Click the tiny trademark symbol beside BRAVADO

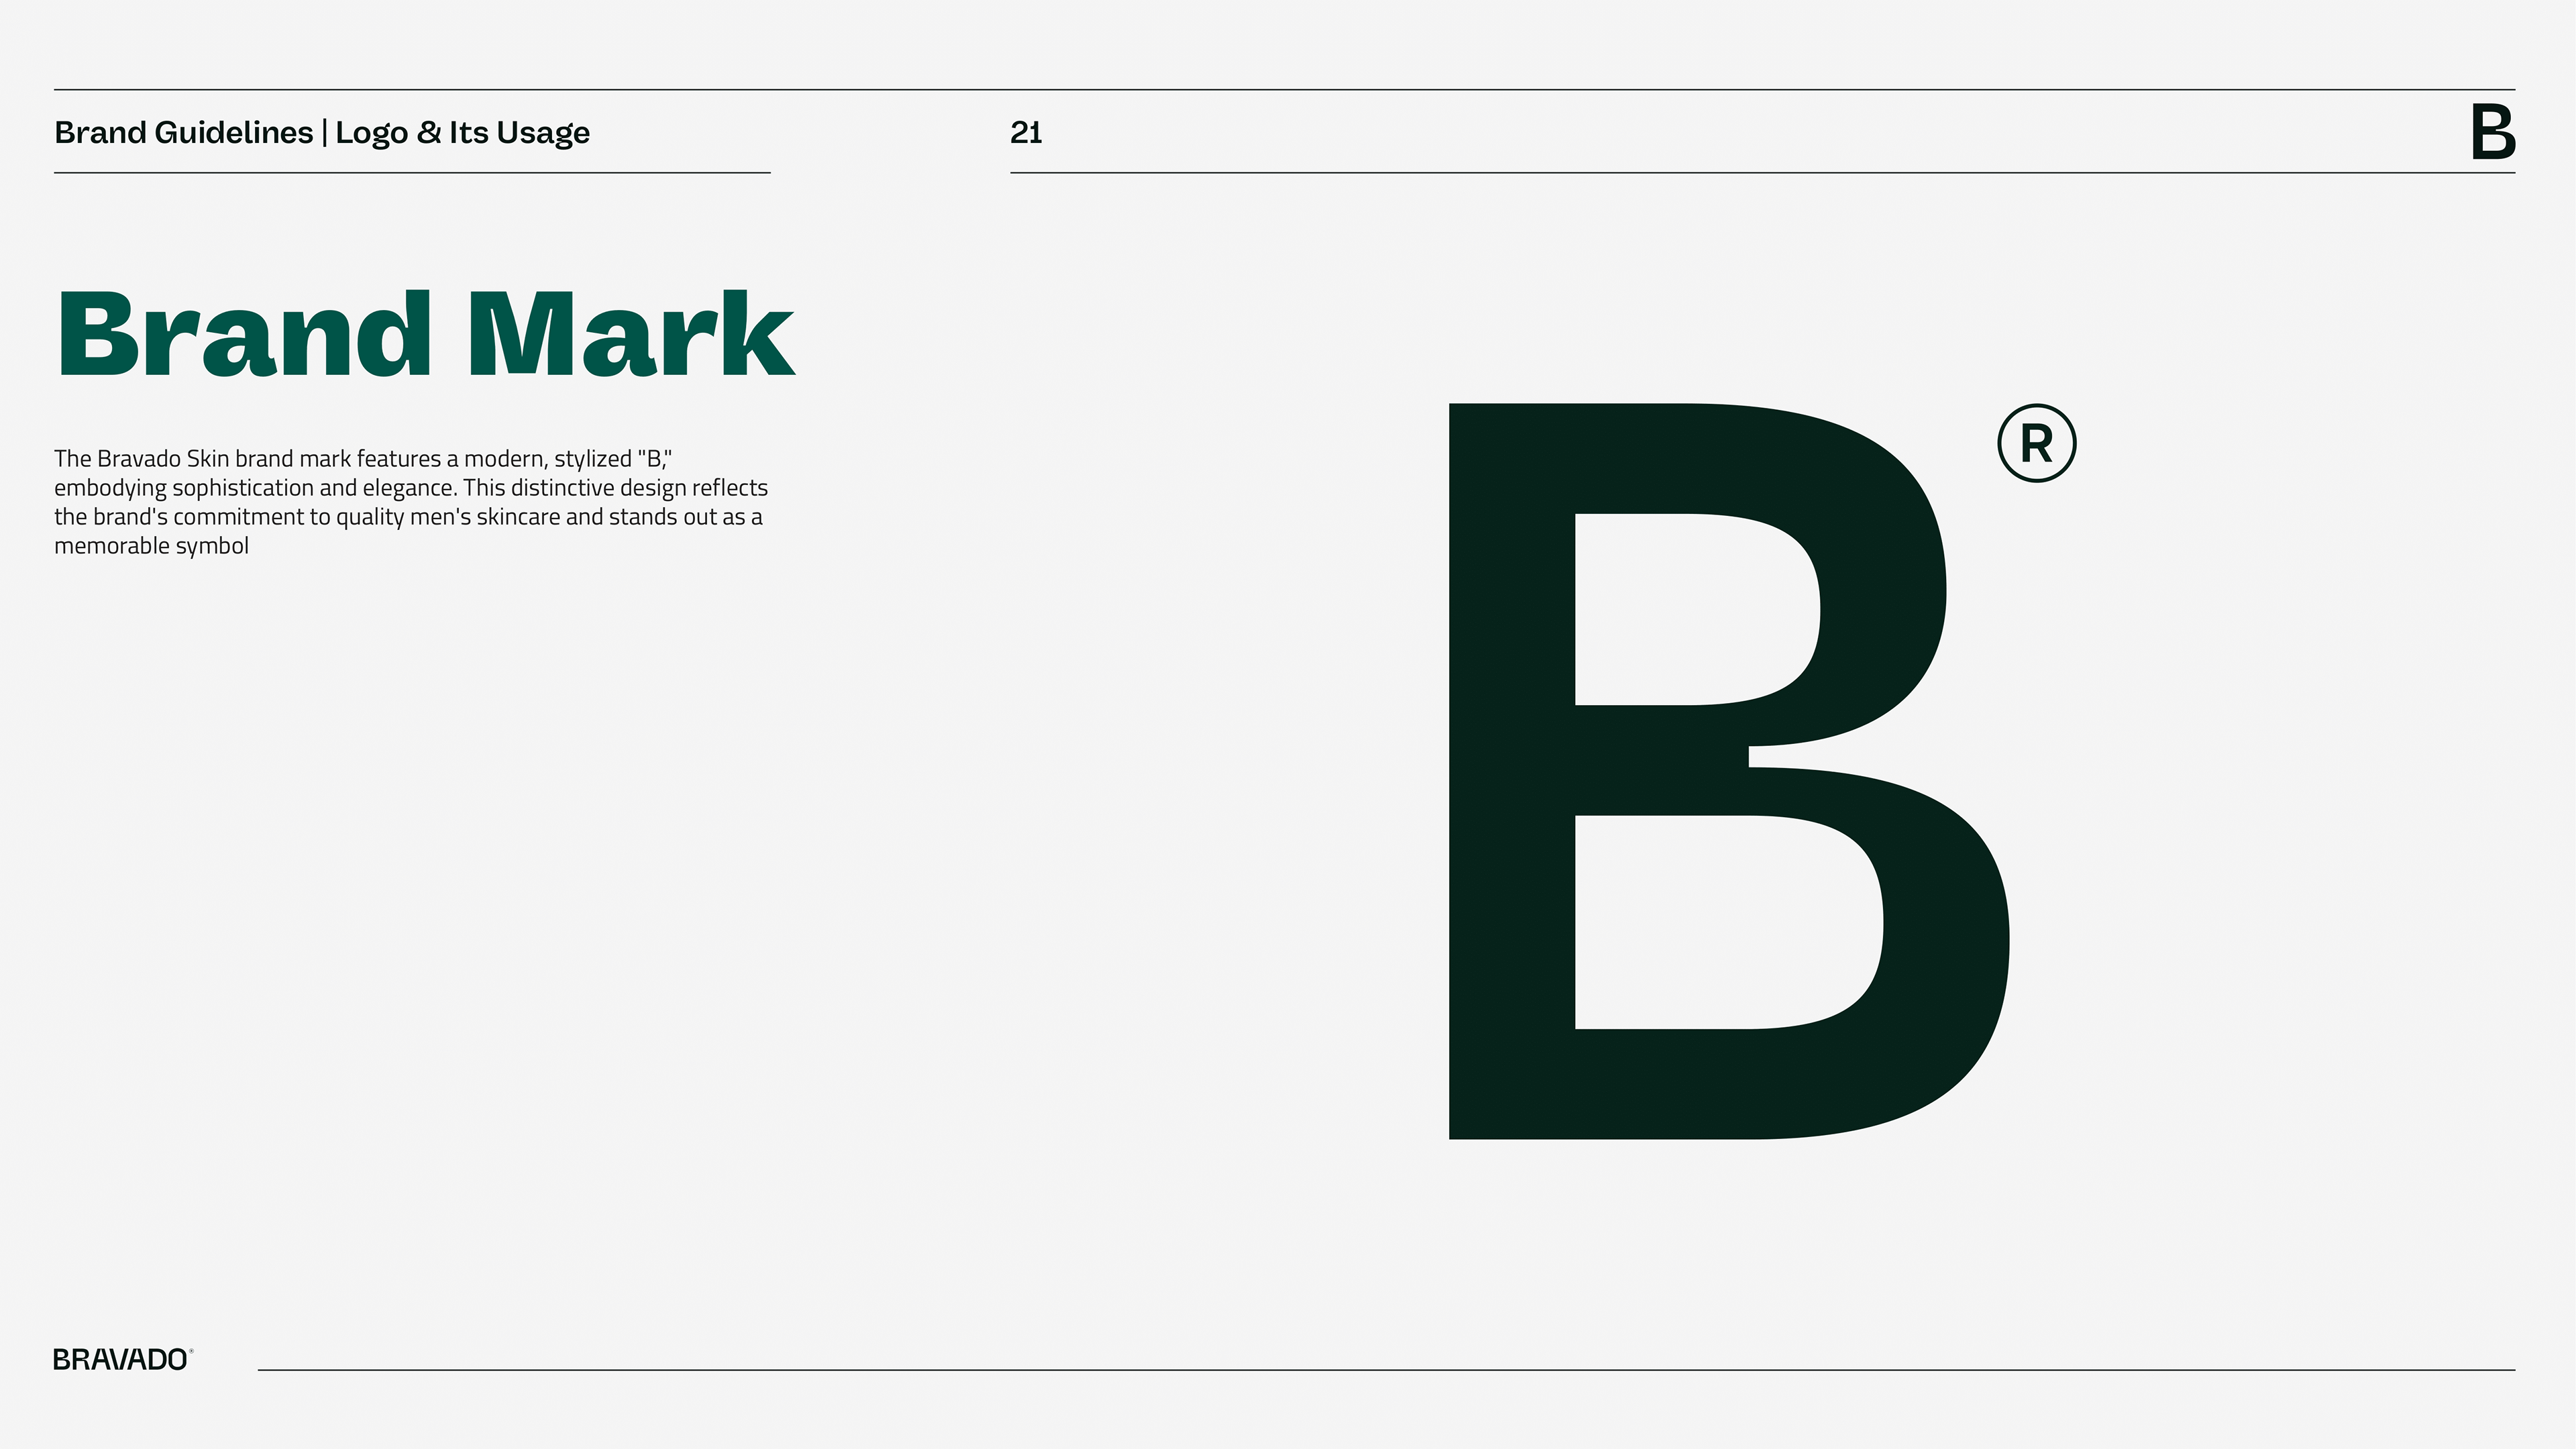pyautogui.click(x=191, y=1351)
